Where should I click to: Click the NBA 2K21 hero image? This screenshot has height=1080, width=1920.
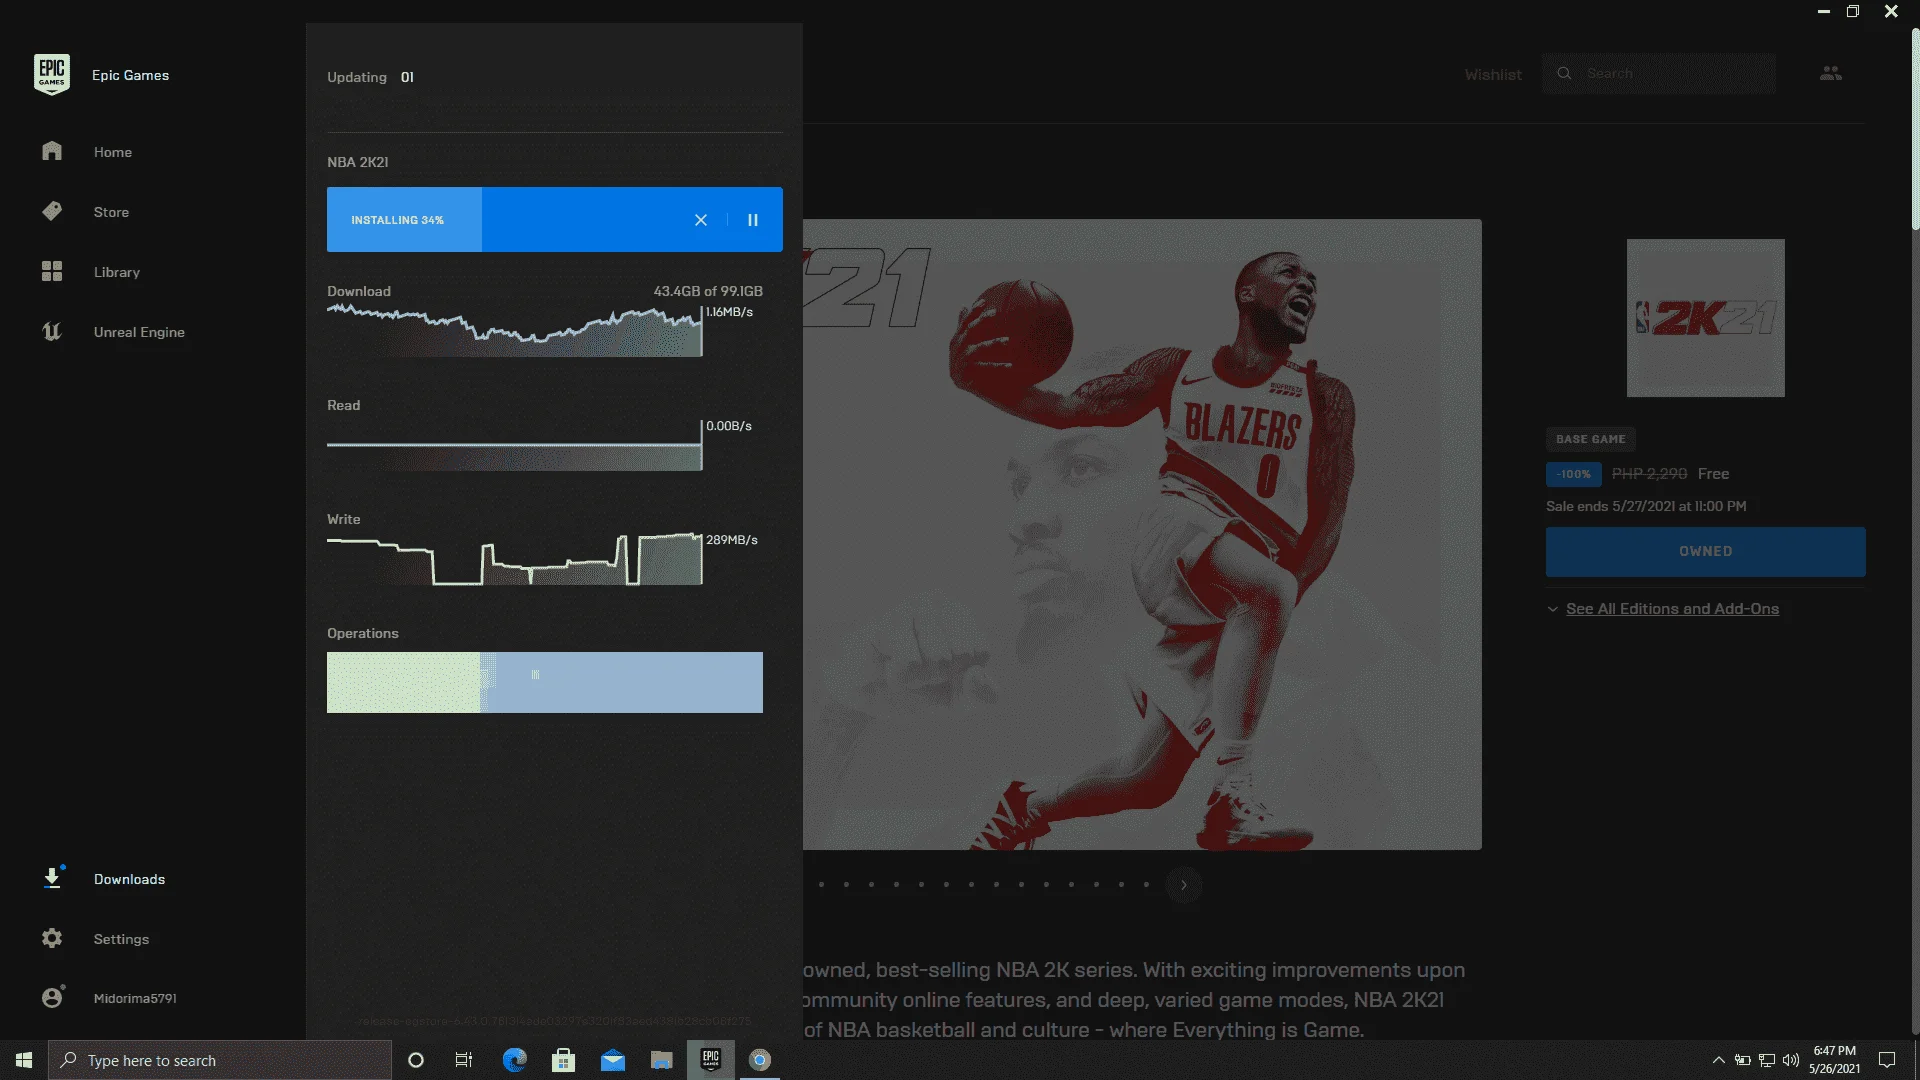(1142, 534)
